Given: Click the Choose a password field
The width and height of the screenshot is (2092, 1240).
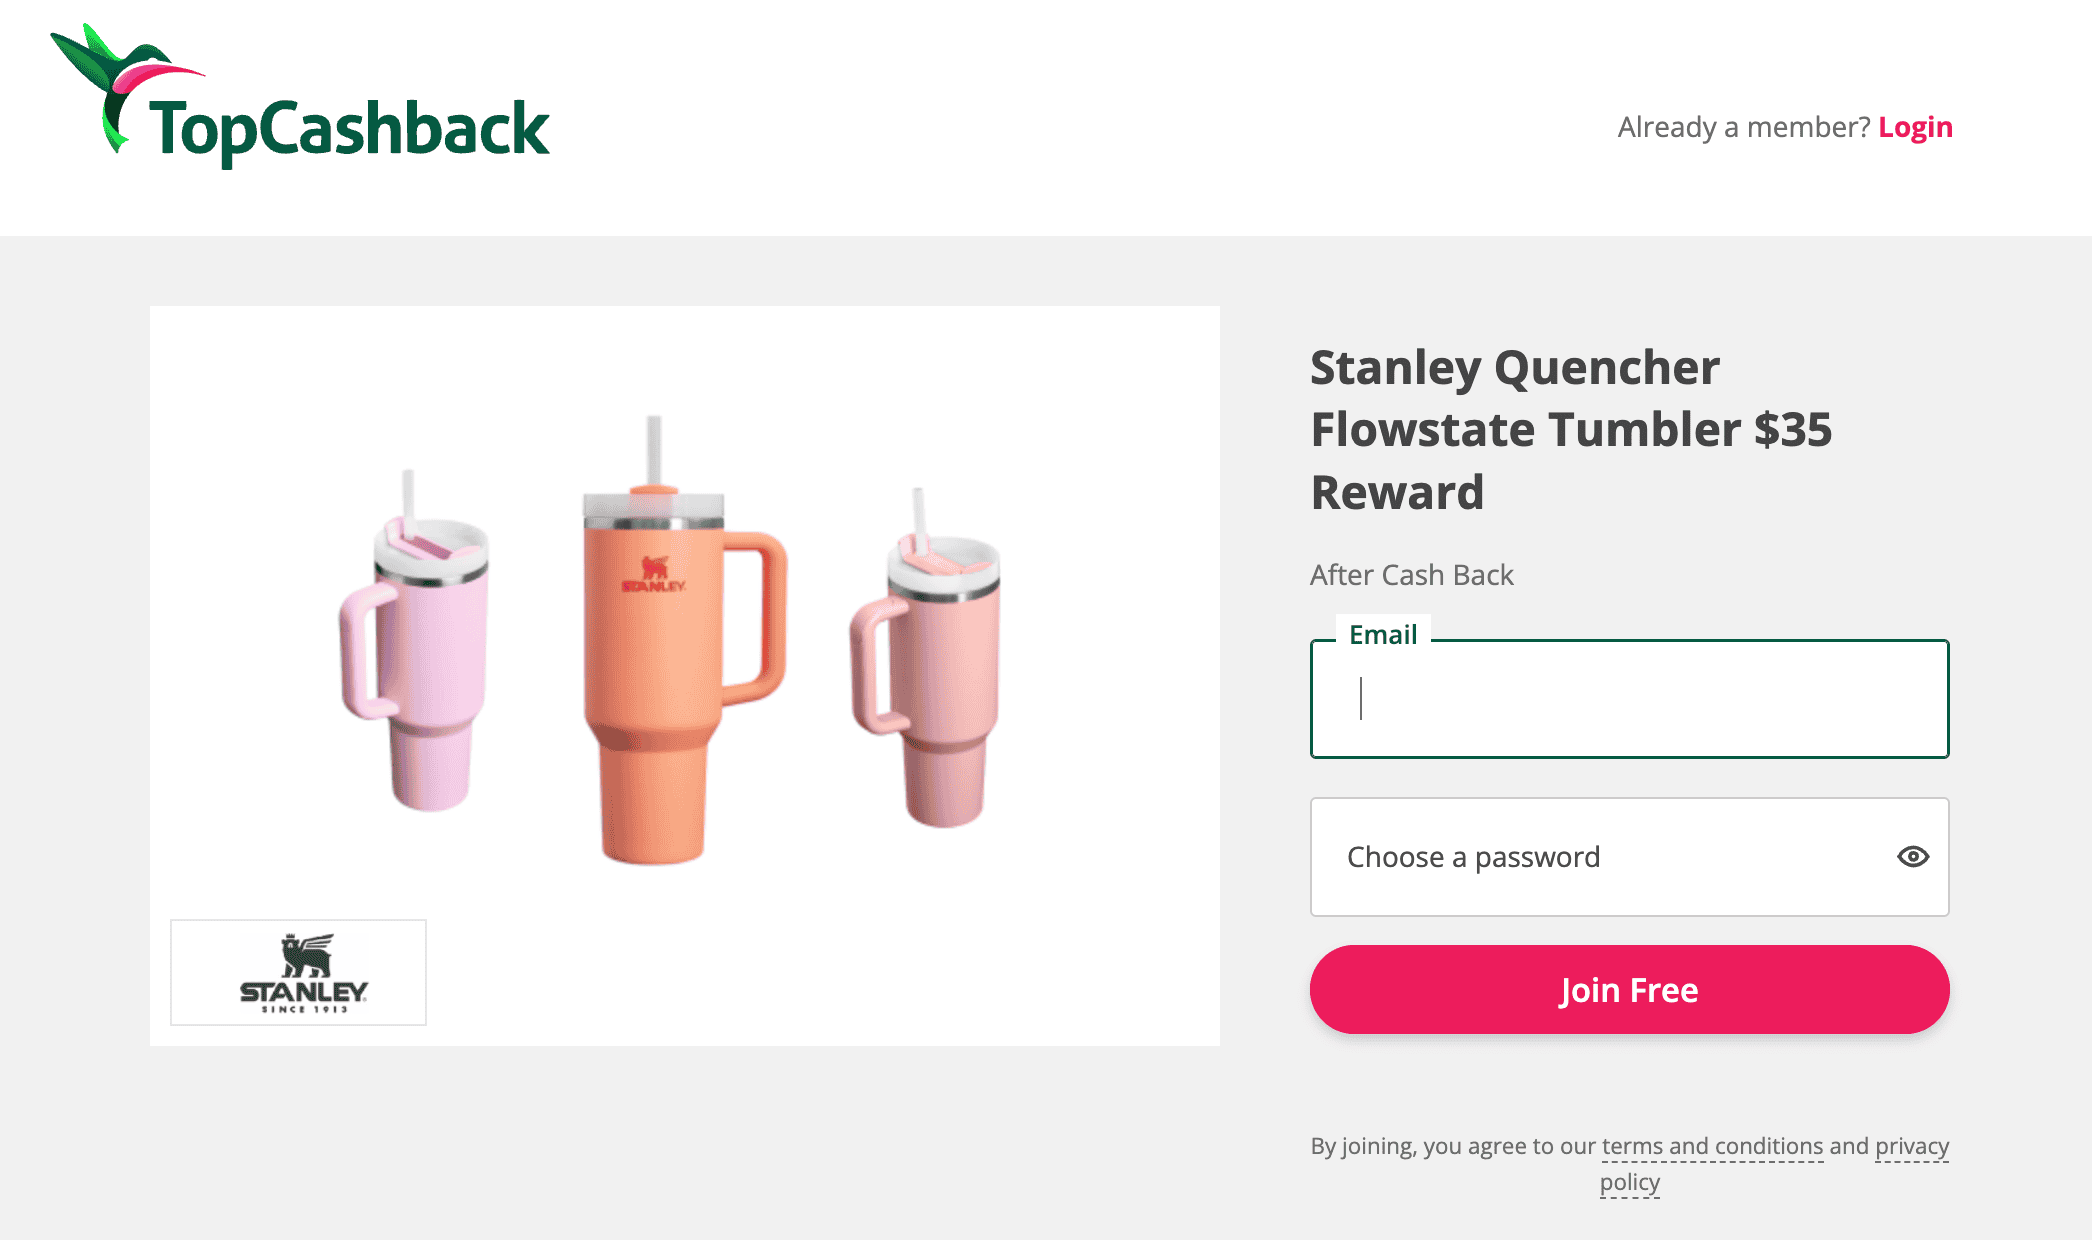Looking at the screenshot, I should click(x=1600, y=857).
